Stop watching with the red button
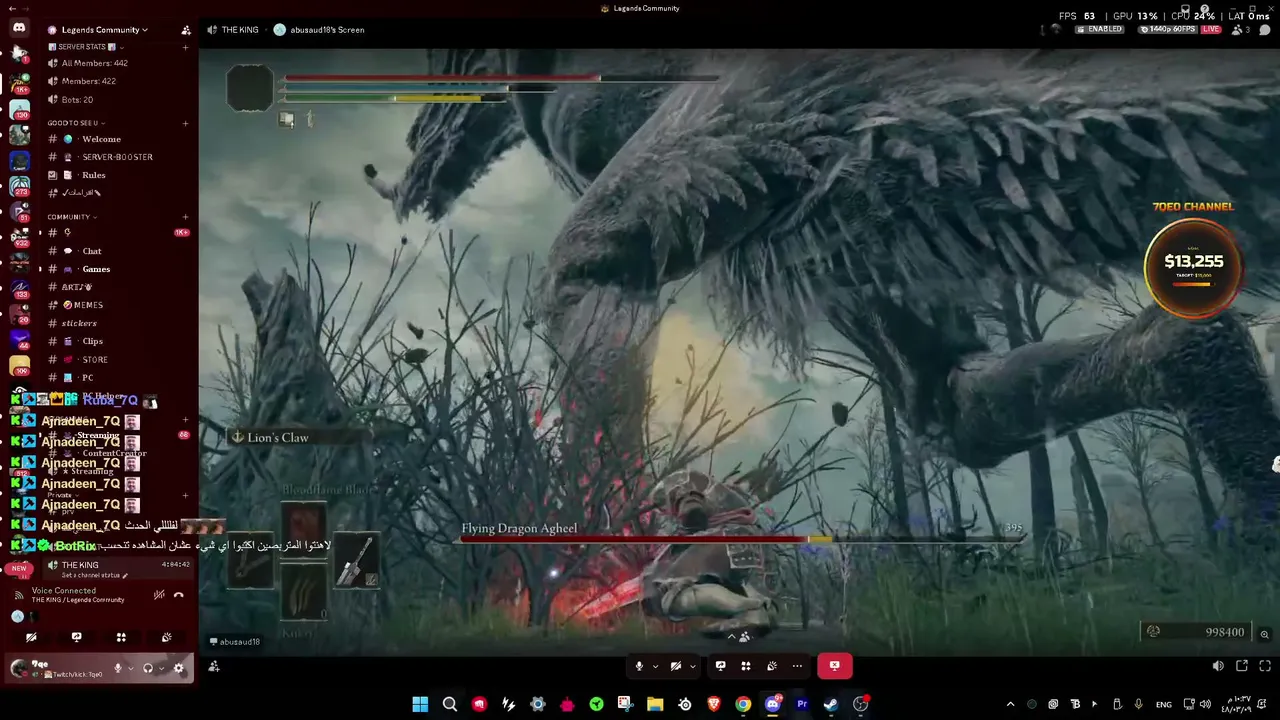1280x720 pixels. pos(834,666)
